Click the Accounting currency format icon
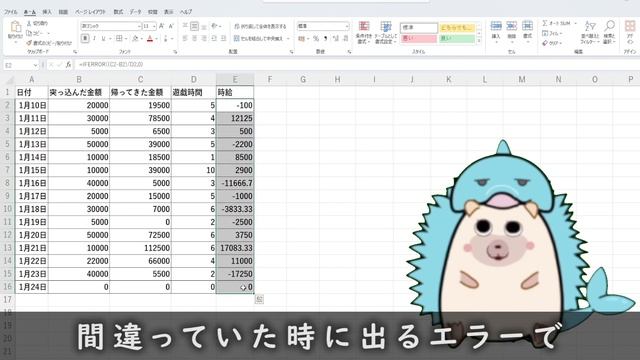The height and width of the screenshot is (360, 640). [x=301, y=39]
